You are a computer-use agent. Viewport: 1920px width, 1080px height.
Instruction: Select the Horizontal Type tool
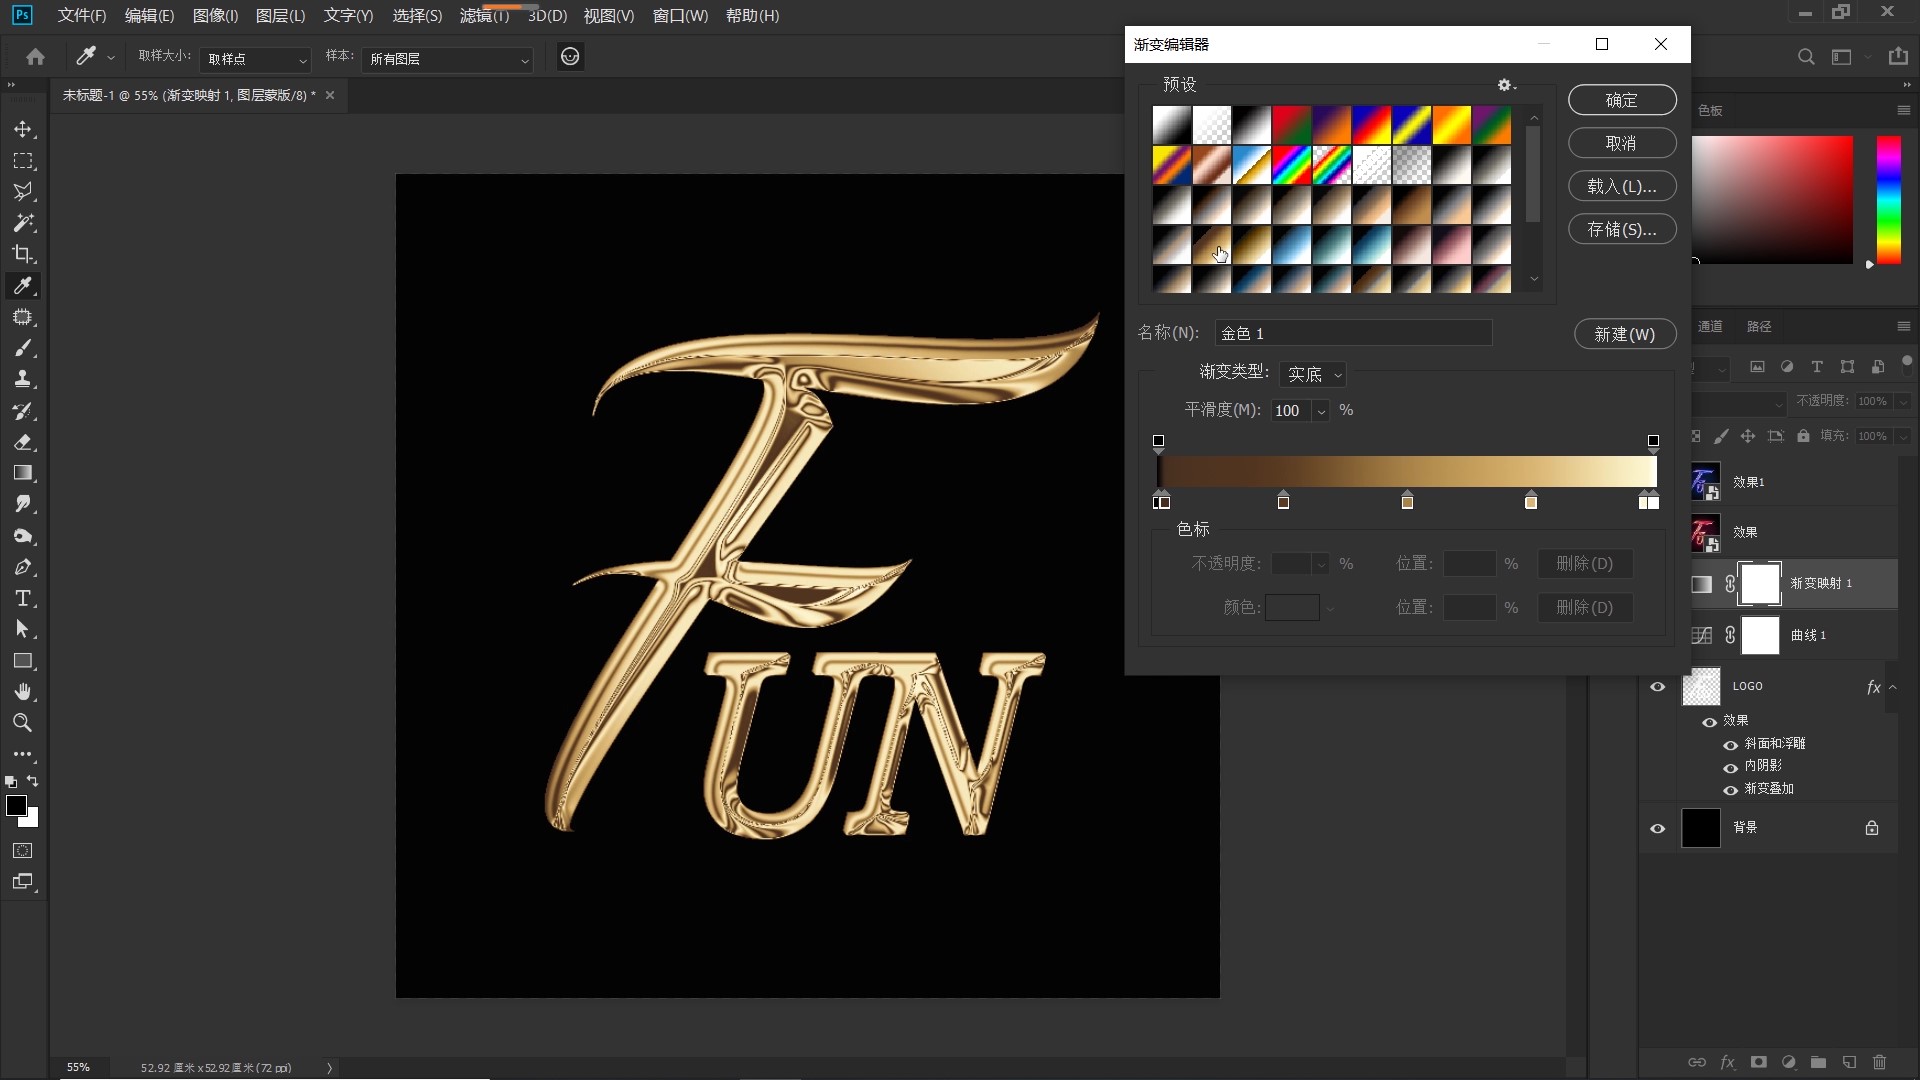pos(23,598)
